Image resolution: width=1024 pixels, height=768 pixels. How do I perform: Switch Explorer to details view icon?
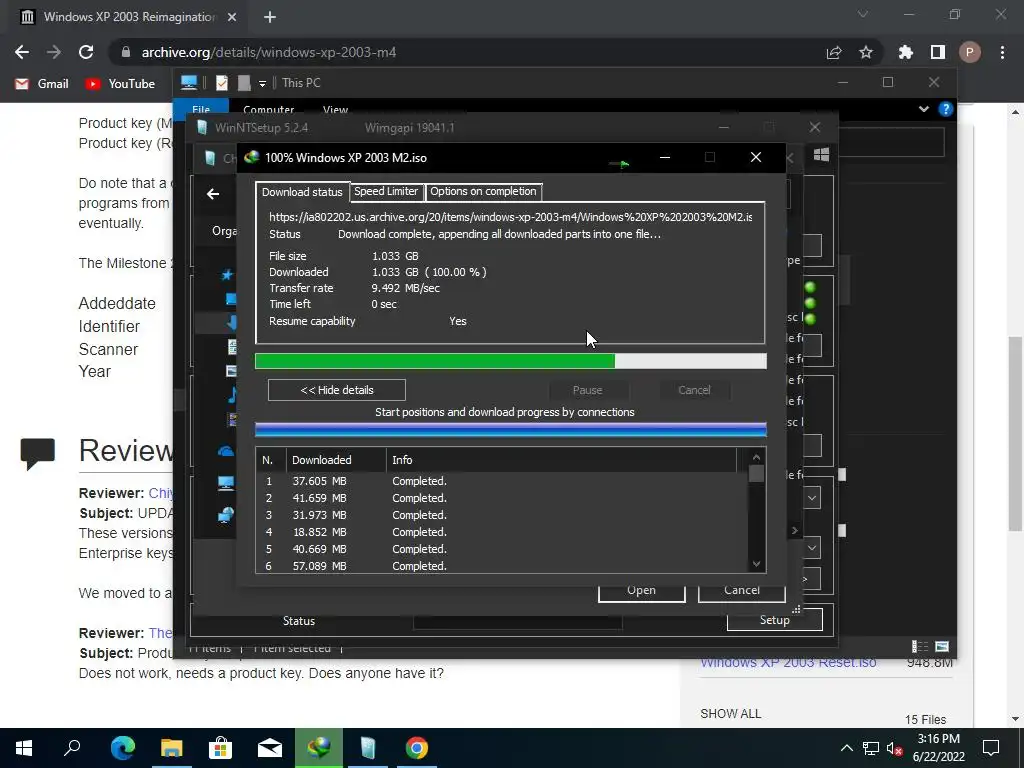click(920, 647)
